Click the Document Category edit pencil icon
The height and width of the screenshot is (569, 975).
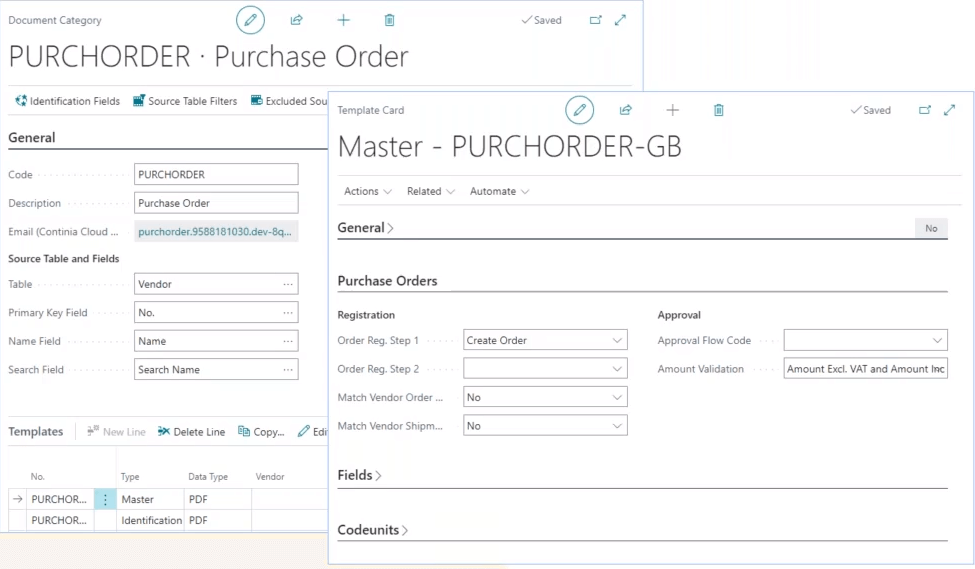tap(250, 20)
